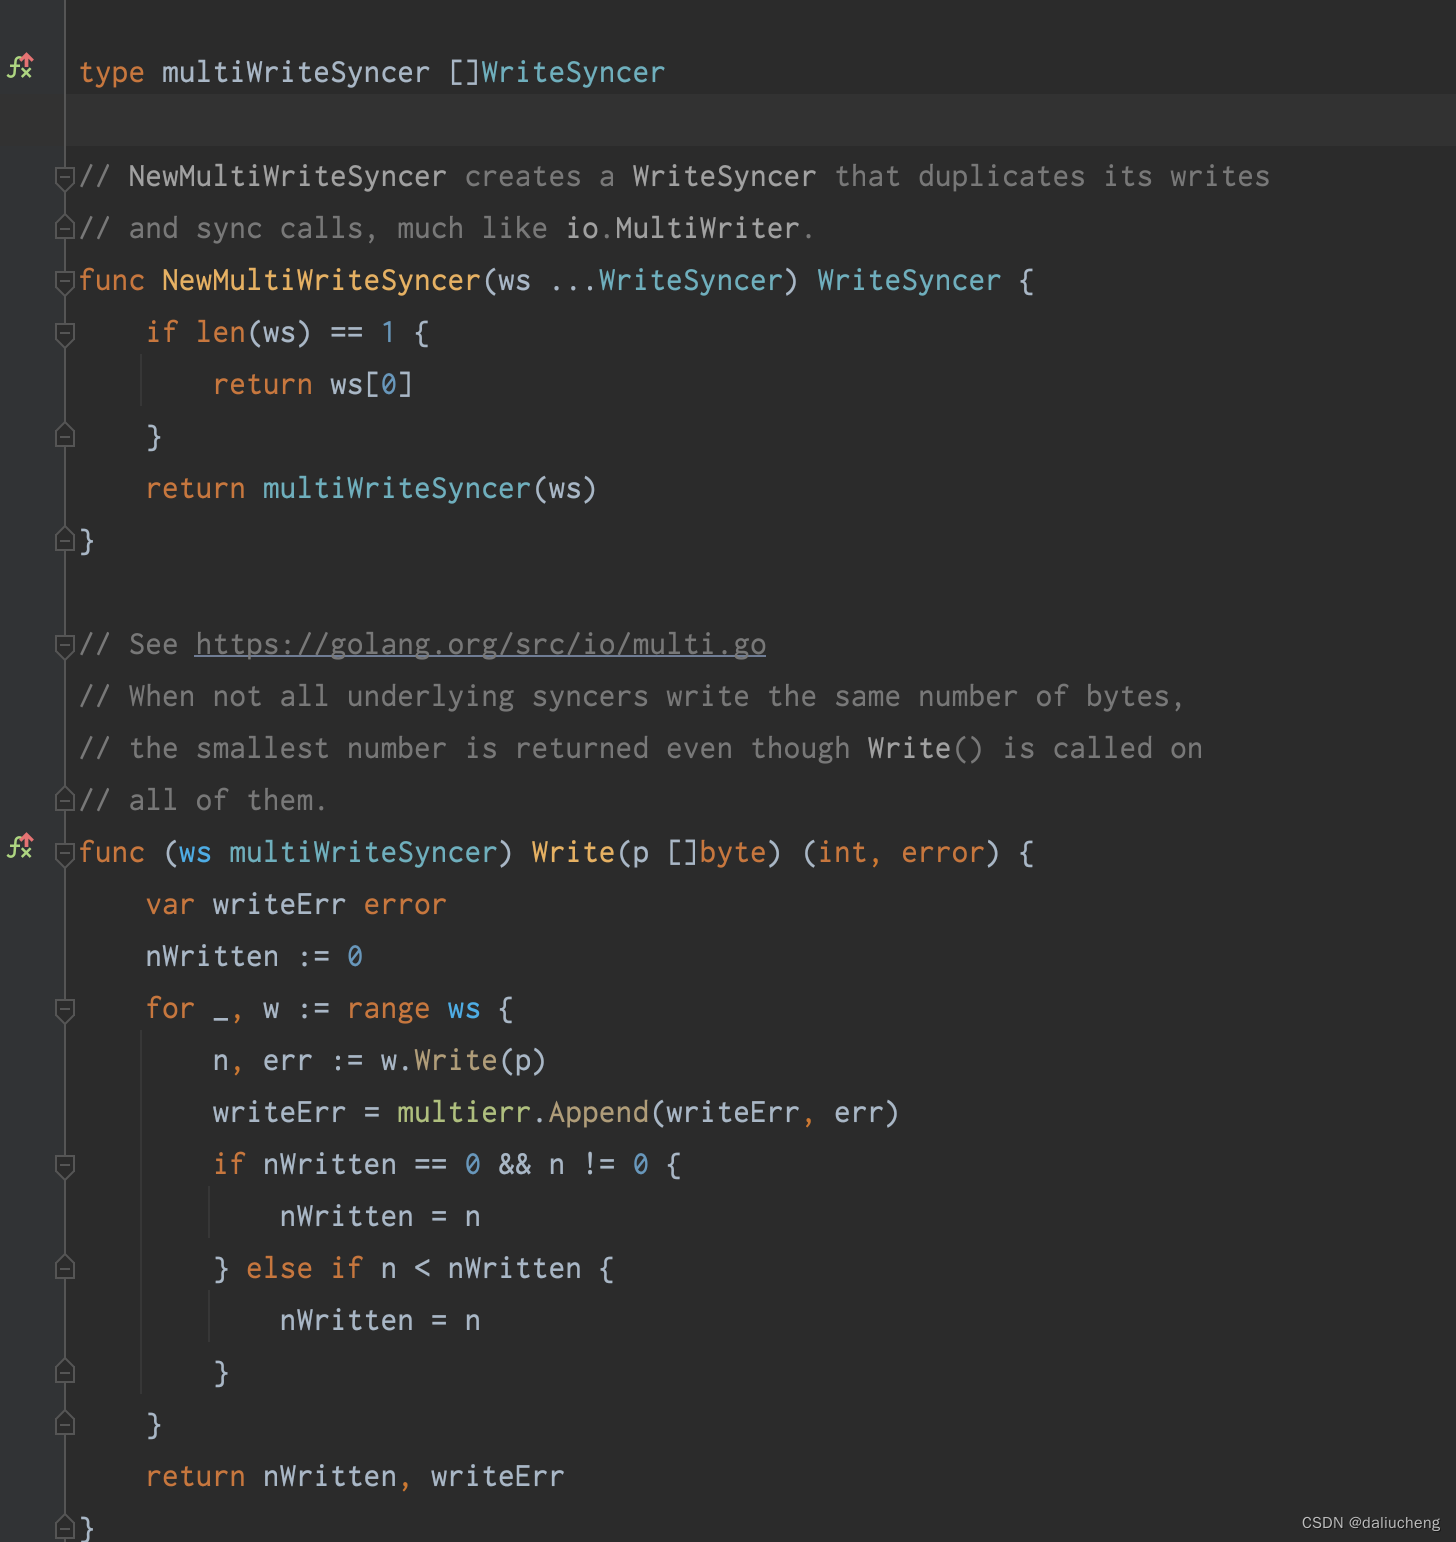Viewport: 1456px width, 1542px height.
Task: Click the 'Write' method name in func declaration
Action: pyautogui.click(x=573, y=853)
